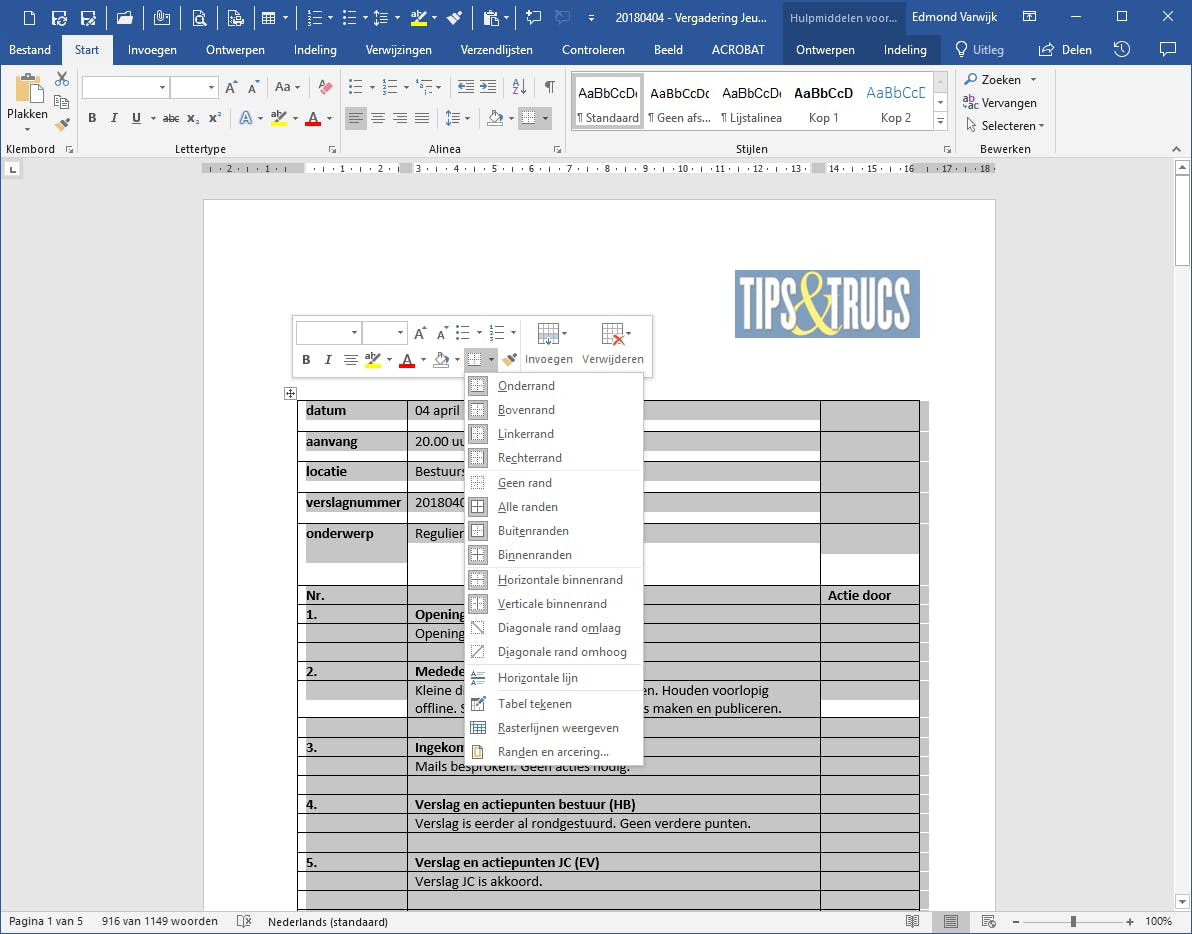Image resolution: width=1192 pixels, height=934 pixels.
Task: Click the superscript x² icon
Action: pyautogui.click(x=215, y=118)
